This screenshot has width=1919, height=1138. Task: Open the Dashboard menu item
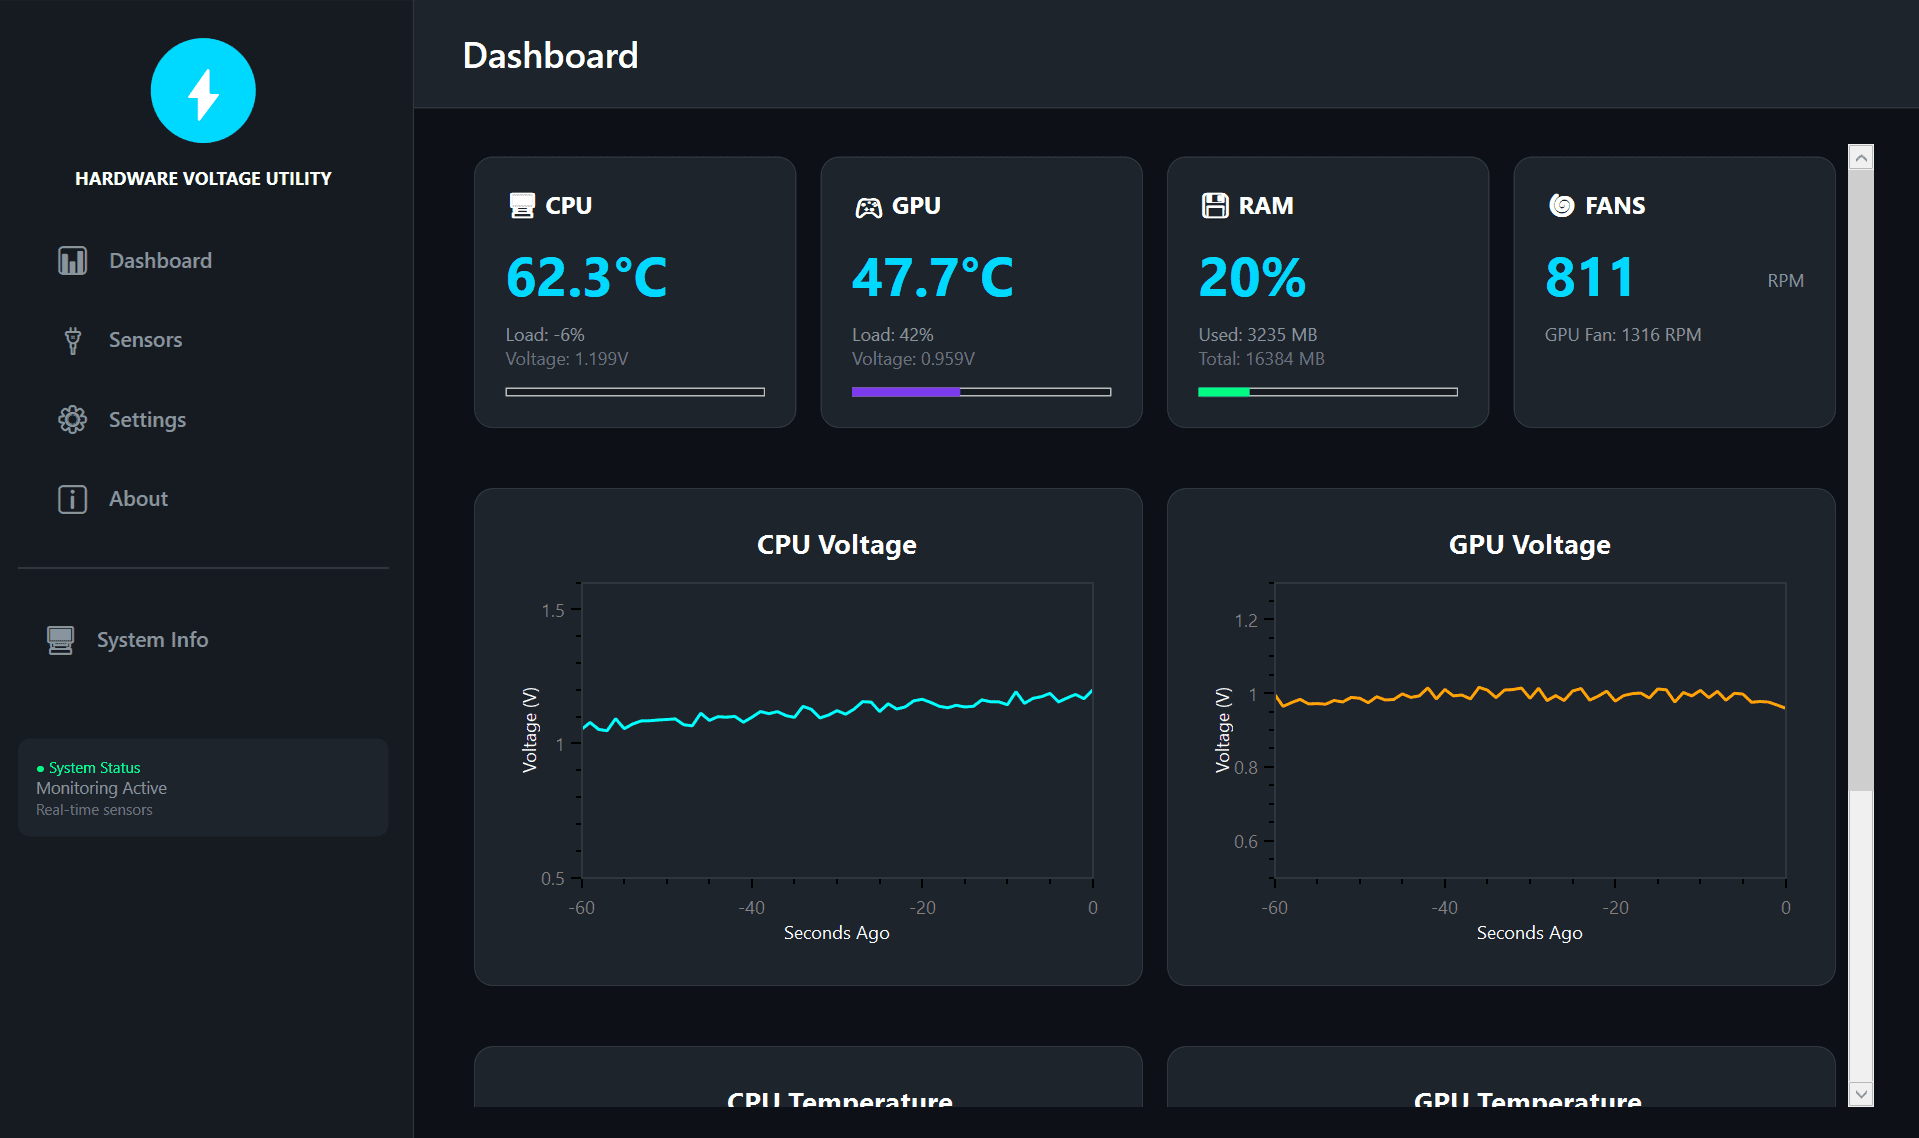tap(203, 261)
